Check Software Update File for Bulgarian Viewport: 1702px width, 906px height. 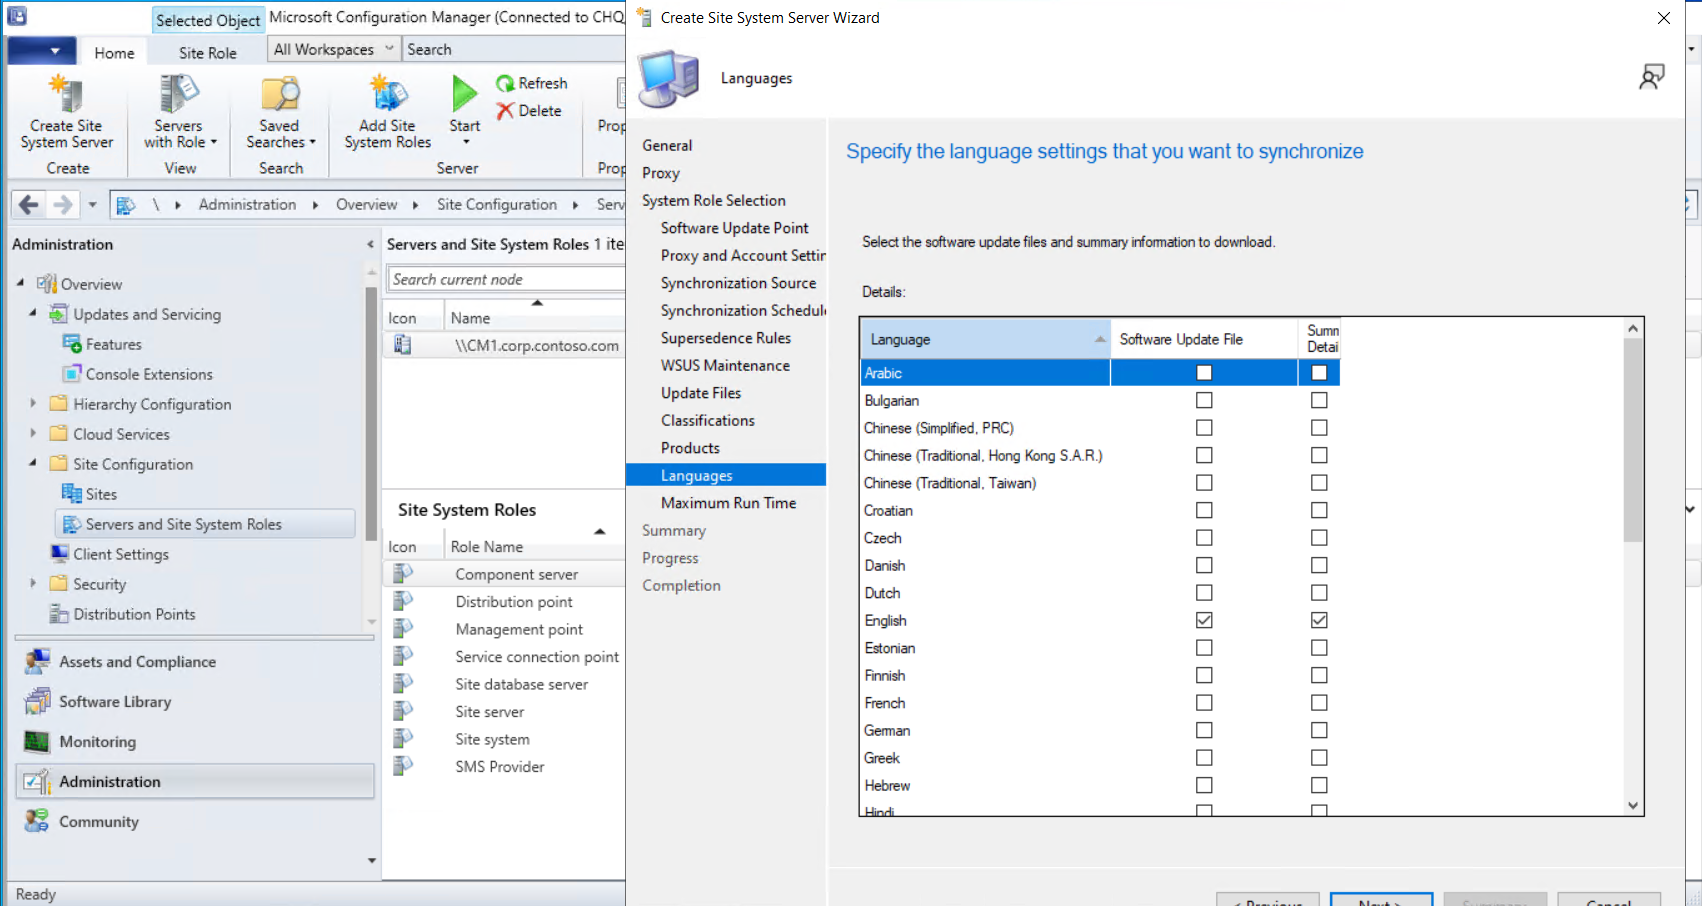1204,400
